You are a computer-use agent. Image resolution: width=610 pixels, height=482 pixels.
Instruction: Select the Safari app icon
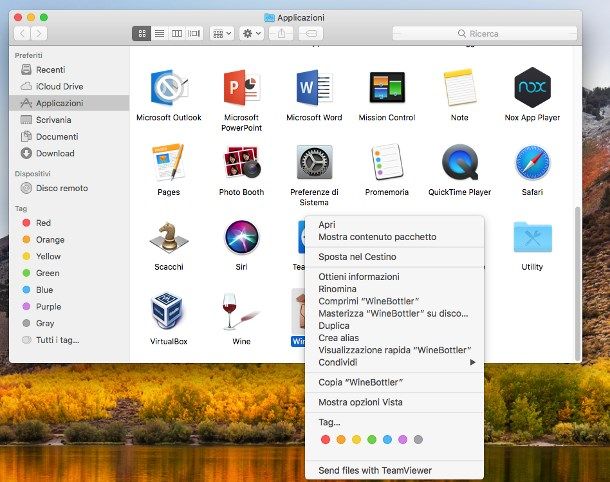(532, 163)
